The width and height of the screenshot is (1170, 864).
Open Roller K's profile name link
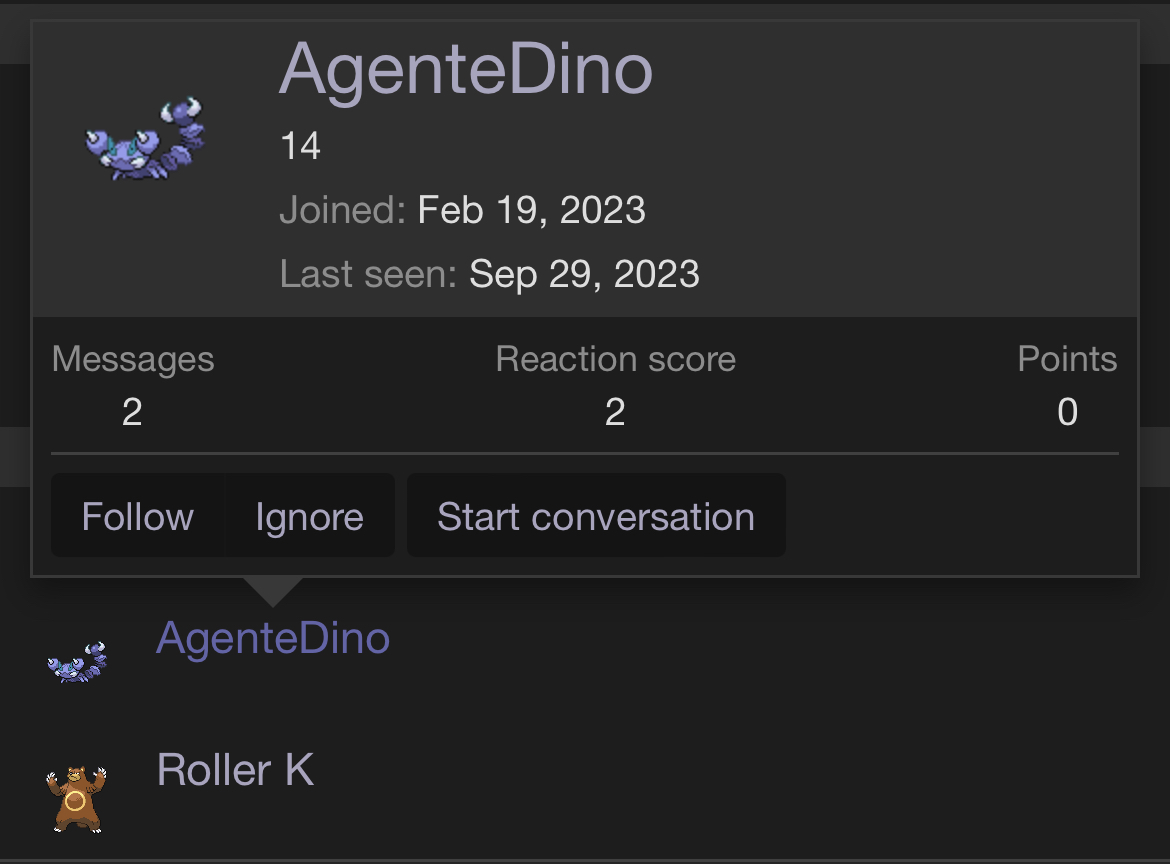point(235,770)
